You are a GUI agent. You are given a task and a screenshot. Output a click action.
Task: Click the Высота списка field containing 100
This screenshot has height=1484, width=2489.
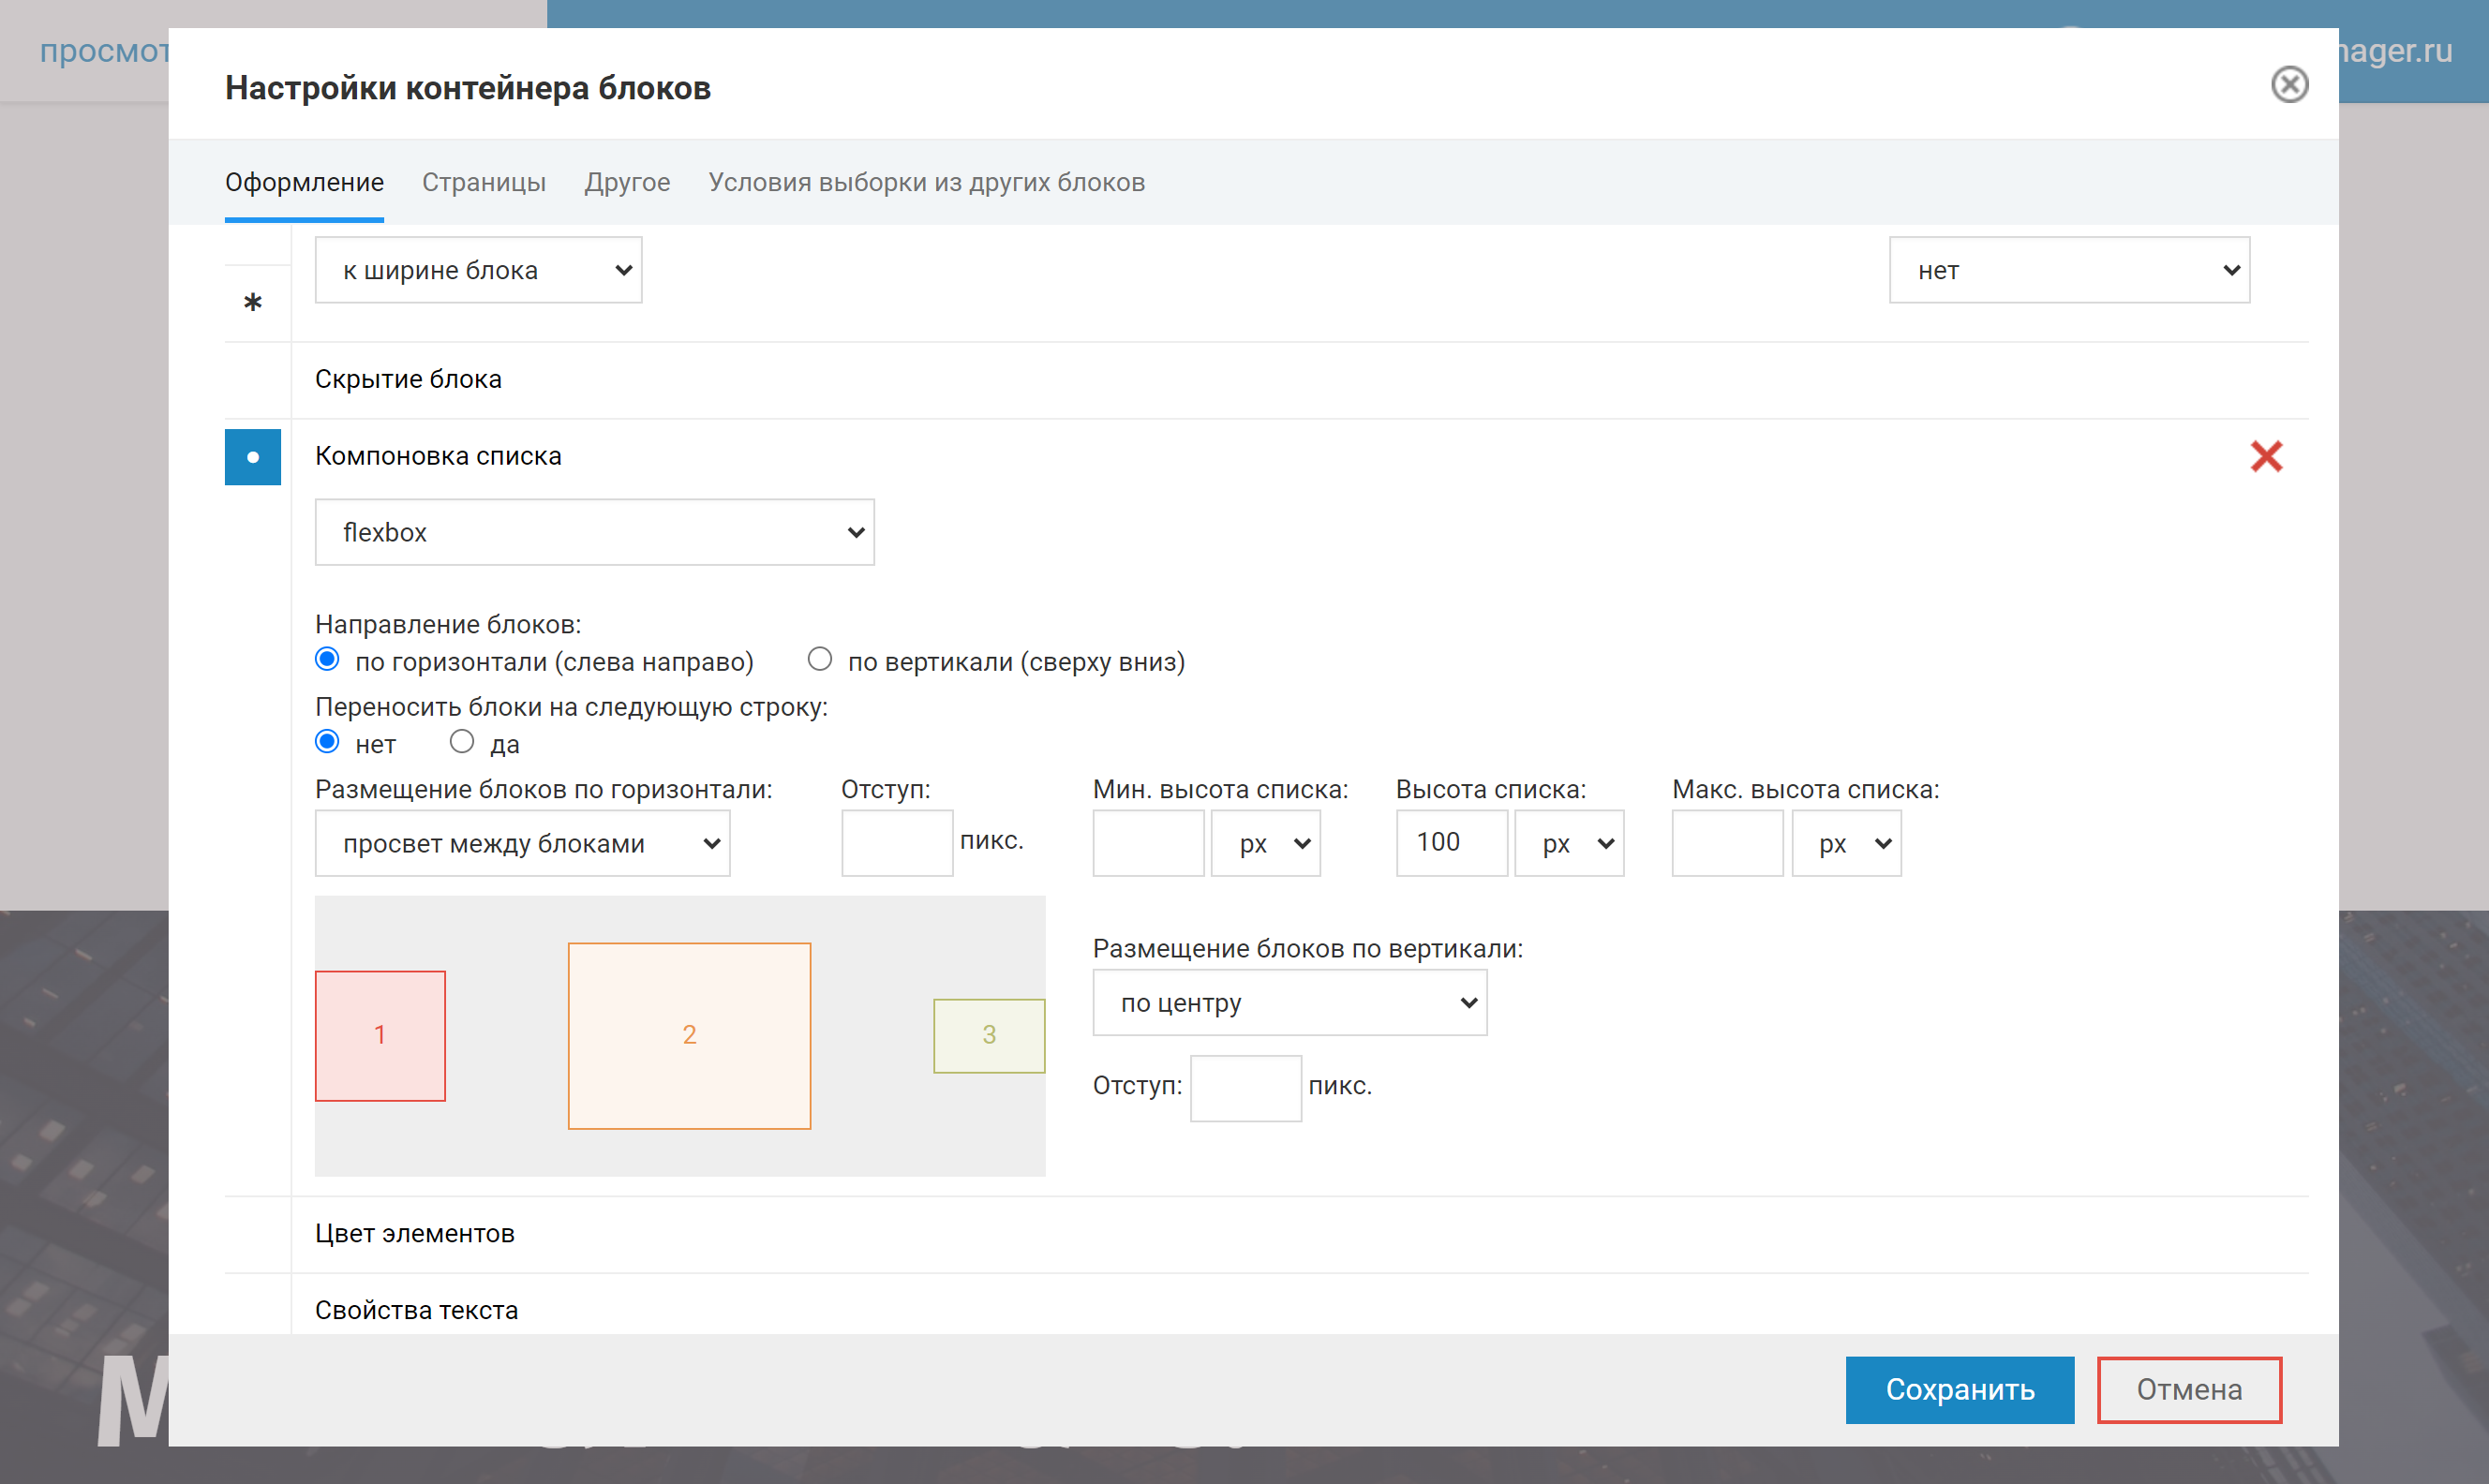pos(1450,843)
